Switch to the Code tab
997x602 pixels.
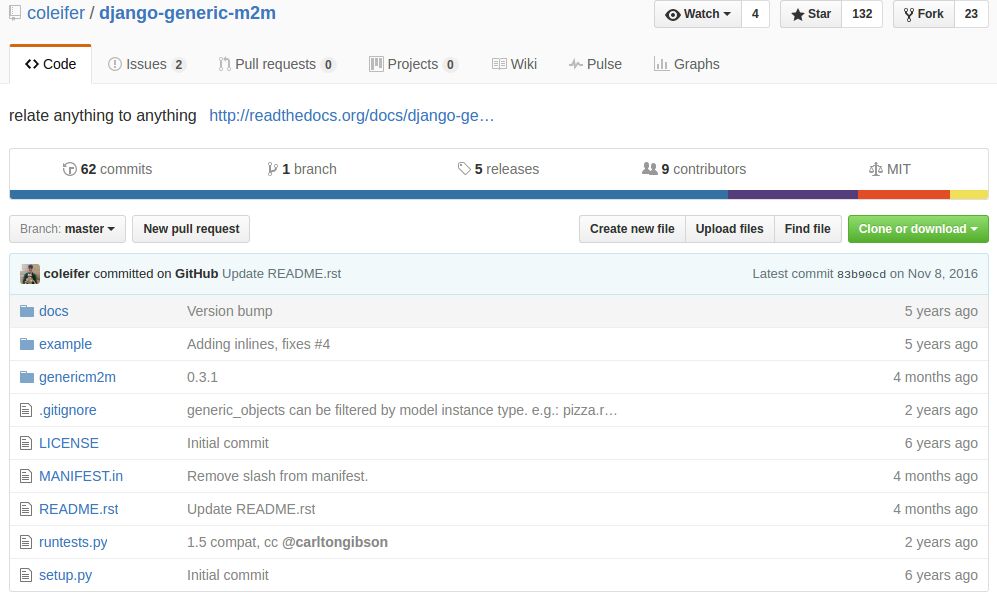point(50,64)
